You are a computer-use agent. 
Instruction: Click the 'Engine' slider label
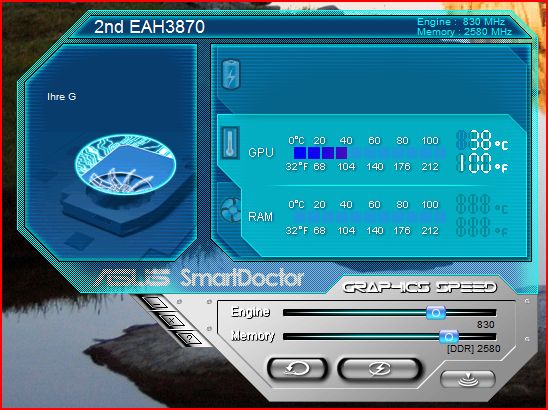tap(251, 312)
